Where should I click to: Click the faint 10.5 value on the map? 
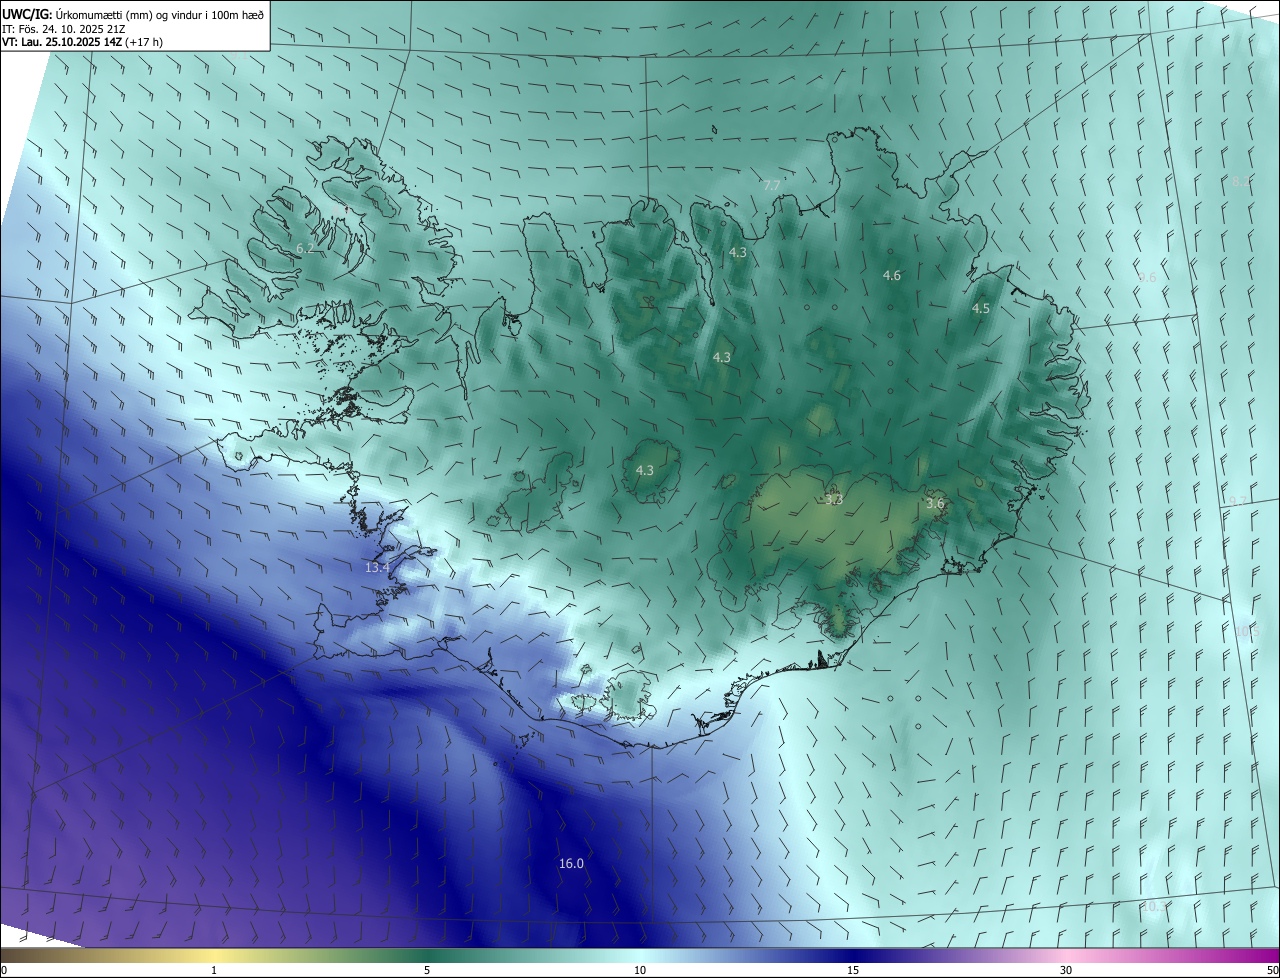[1246, 631]
